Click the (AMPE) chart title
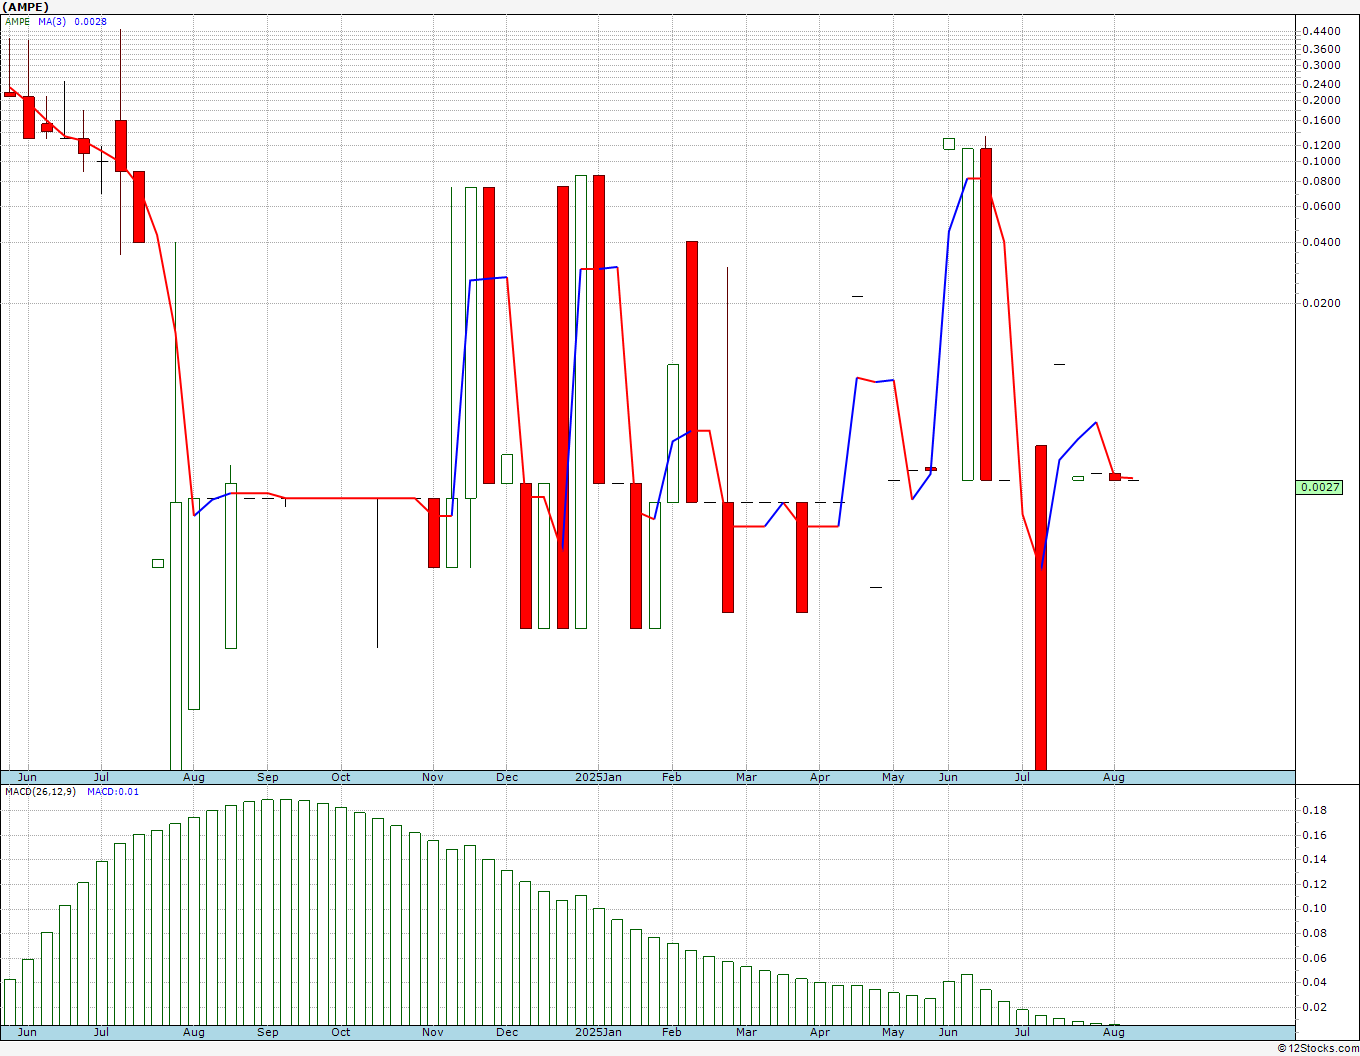The image size is (1360, 1056). tap(25, 6)
